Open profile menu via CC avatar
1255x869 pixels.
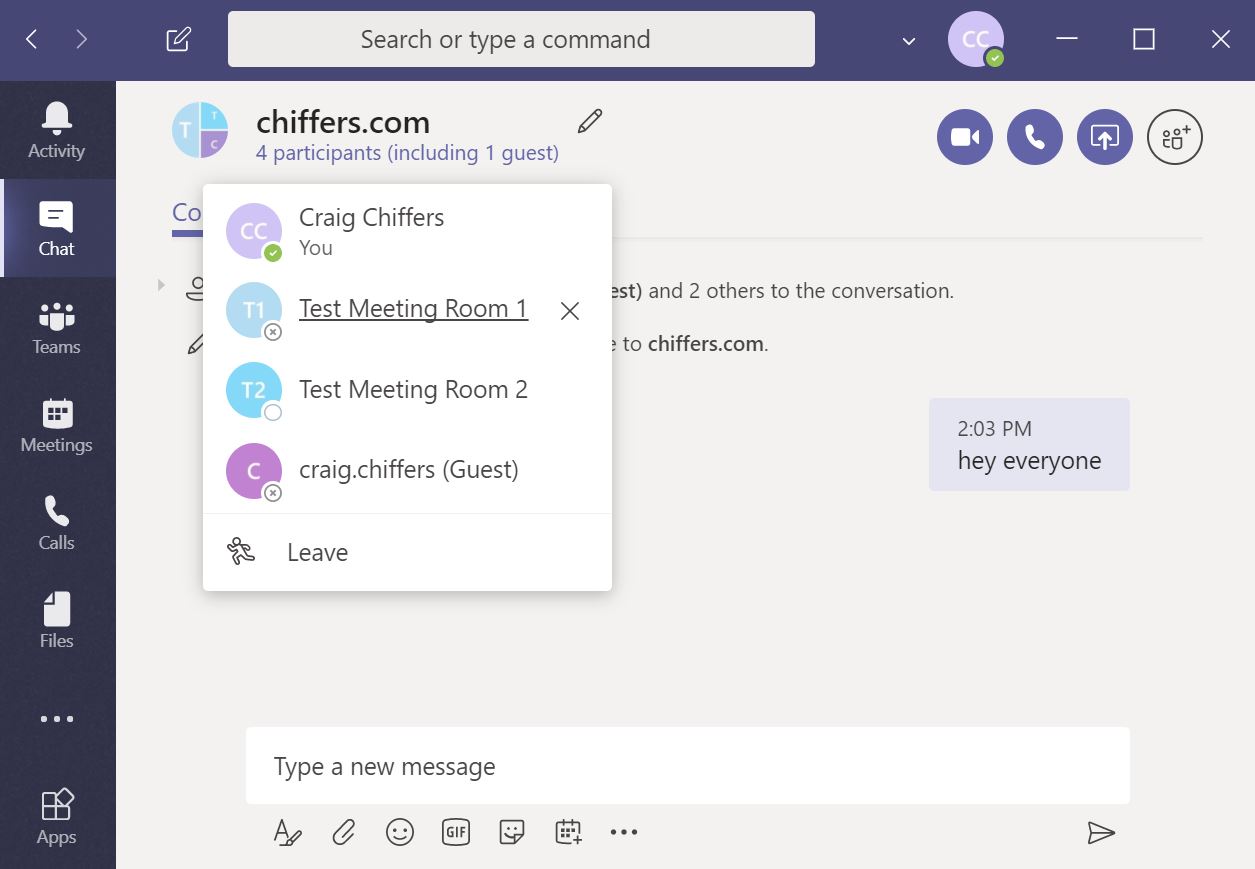[976, 39]
